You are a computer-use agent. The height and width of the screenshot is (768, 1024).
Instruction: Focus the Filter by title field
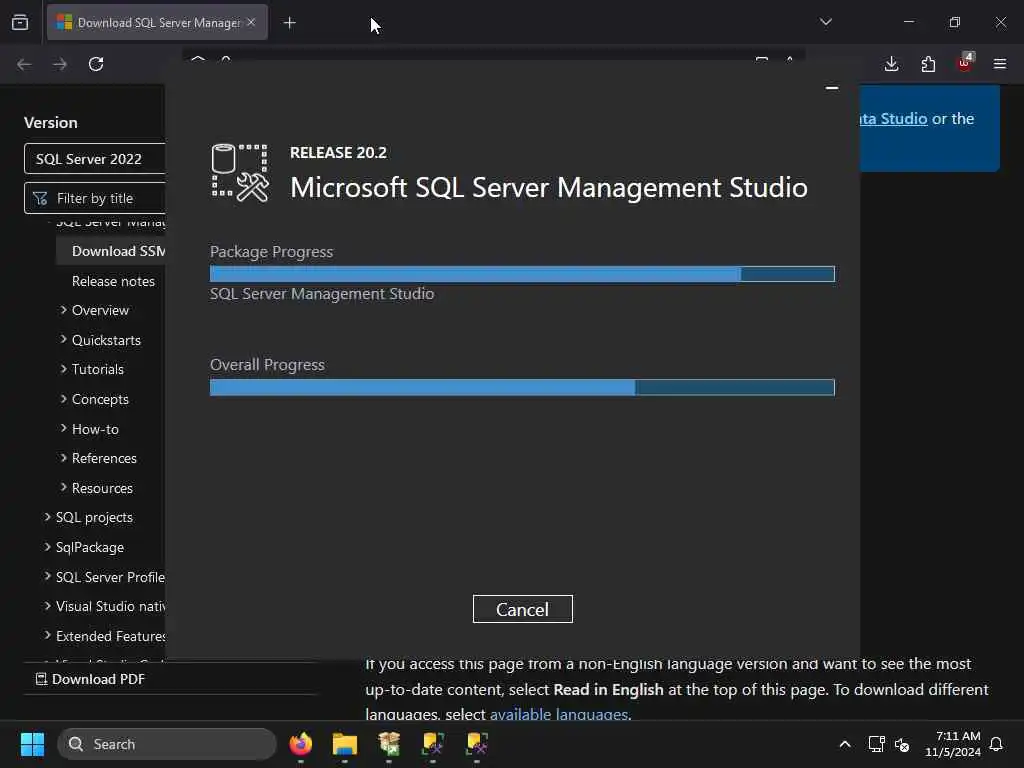[x=95, y=198]
